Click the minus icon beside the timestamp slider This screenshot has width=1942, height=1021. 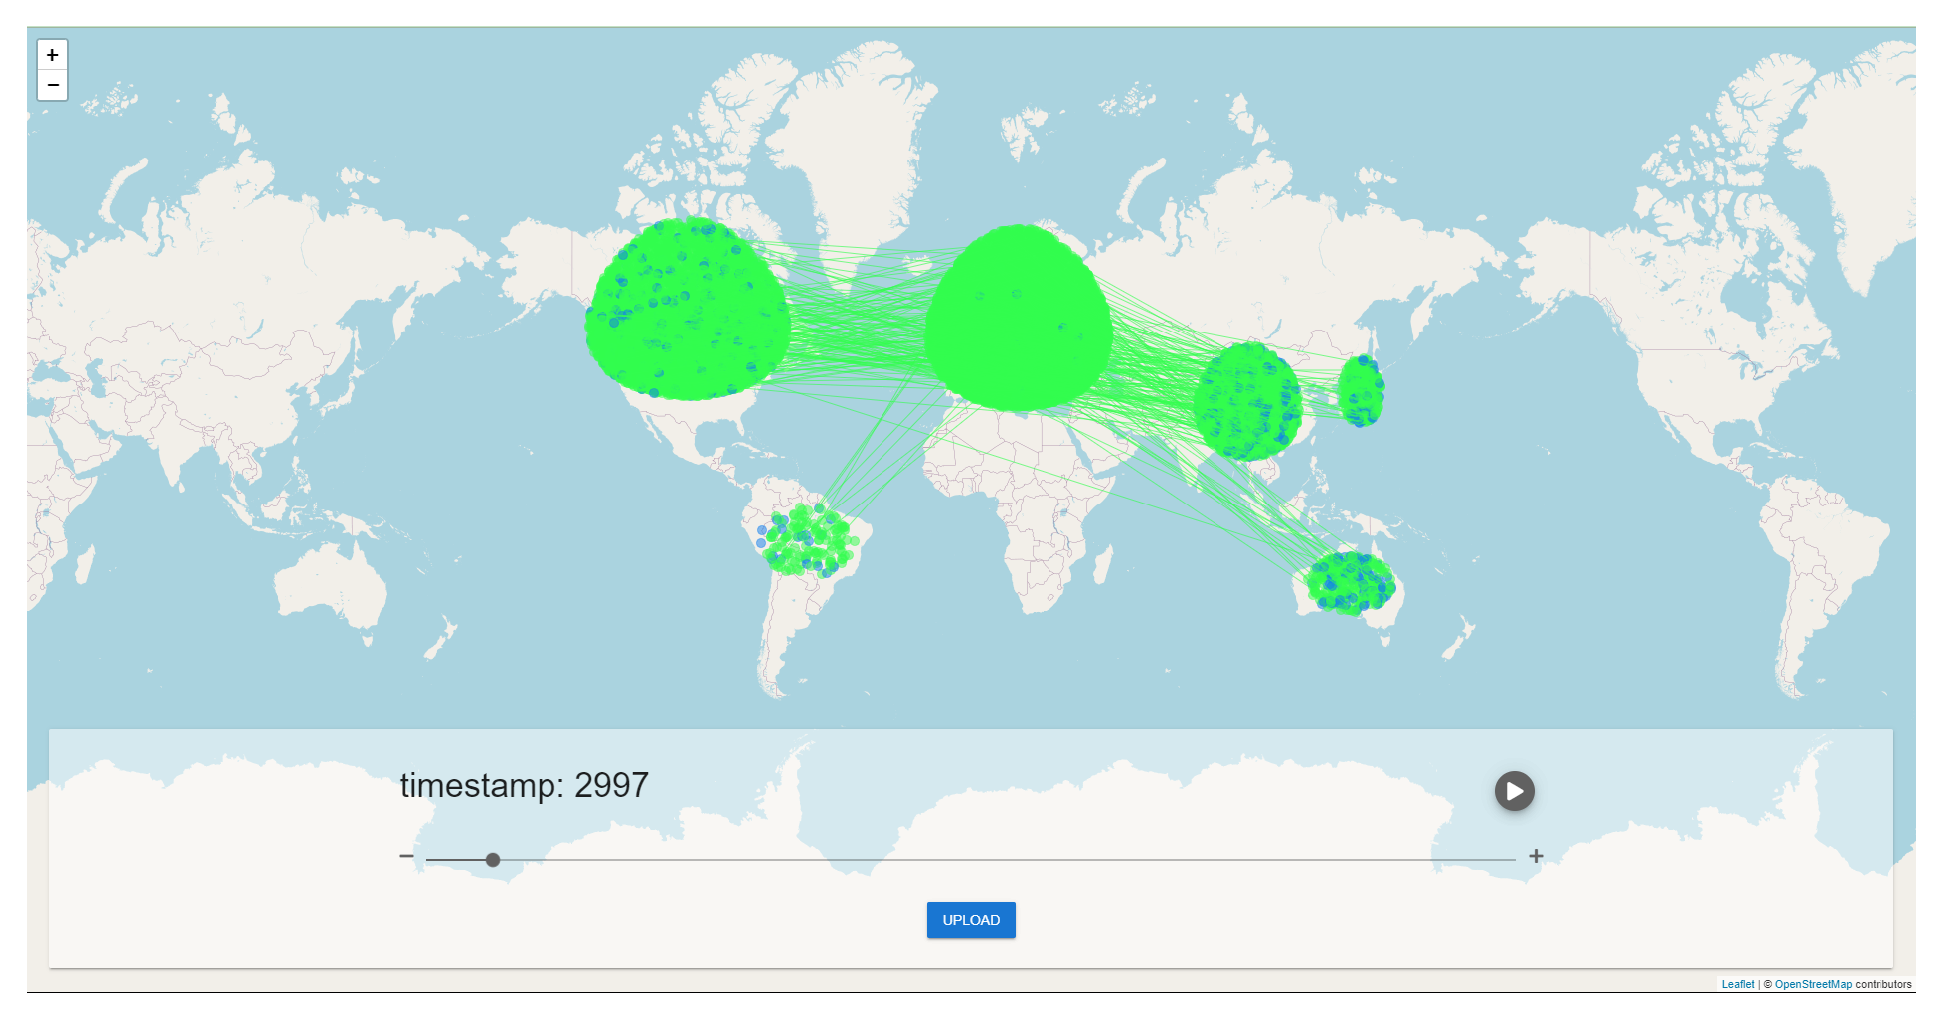coord(406,856)
